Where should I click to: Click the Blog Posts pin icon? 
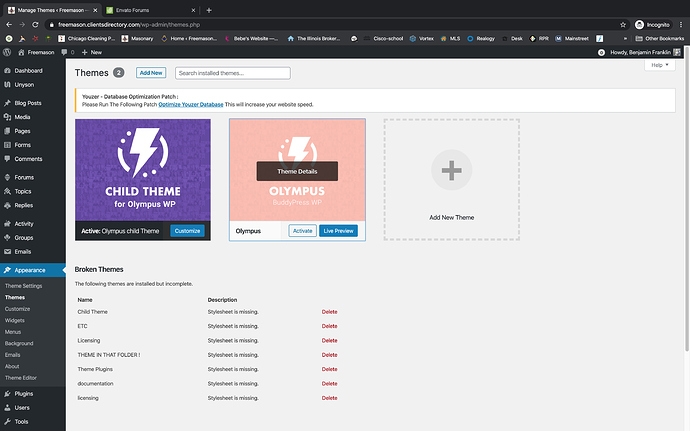[x=7, y=103]
